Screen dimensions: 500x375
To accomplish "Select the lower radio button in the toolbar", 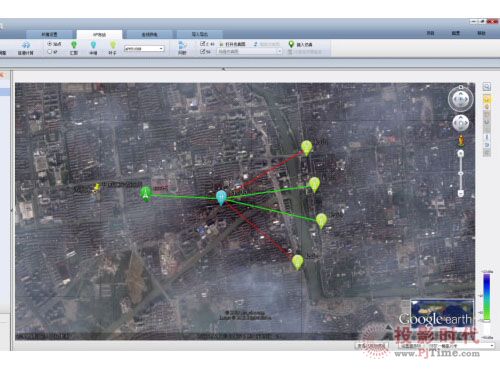I will click(x=50, y=52).
